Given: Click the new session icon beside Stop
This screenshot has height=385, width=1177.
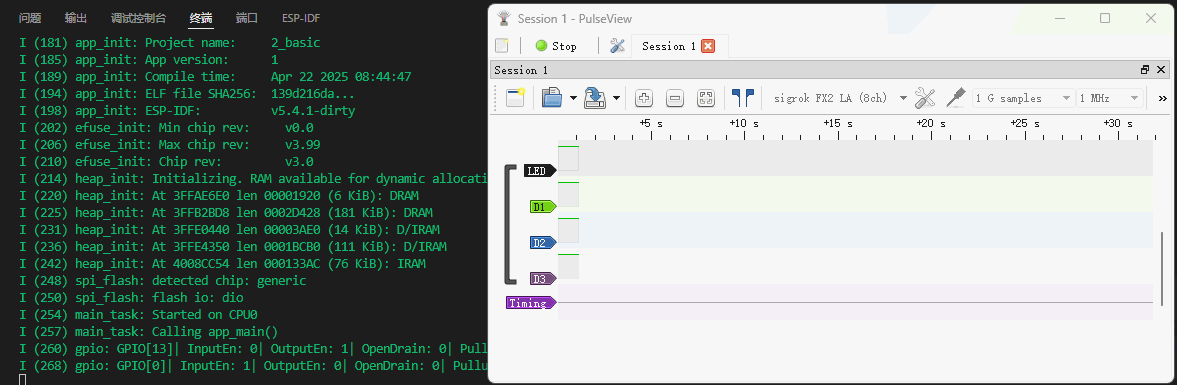Looking at the screenshot, I should pos(501,46).
